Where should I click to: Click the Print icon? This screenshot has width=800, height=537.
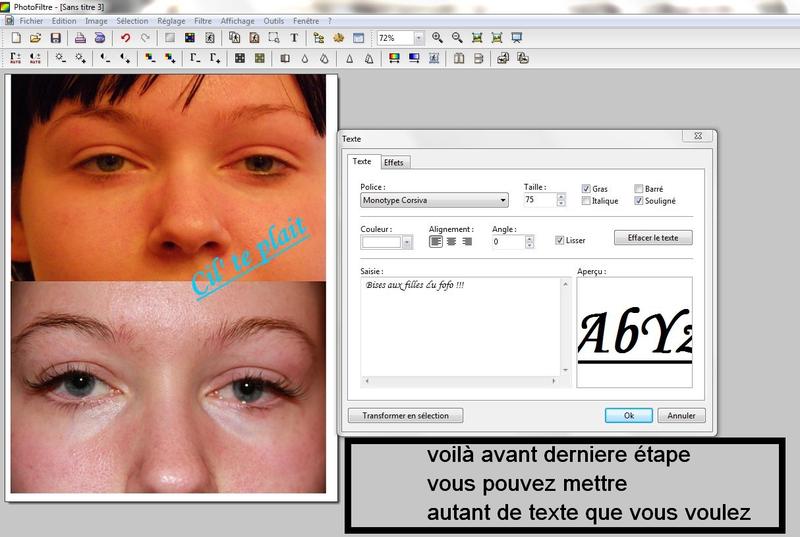point(81,38)
